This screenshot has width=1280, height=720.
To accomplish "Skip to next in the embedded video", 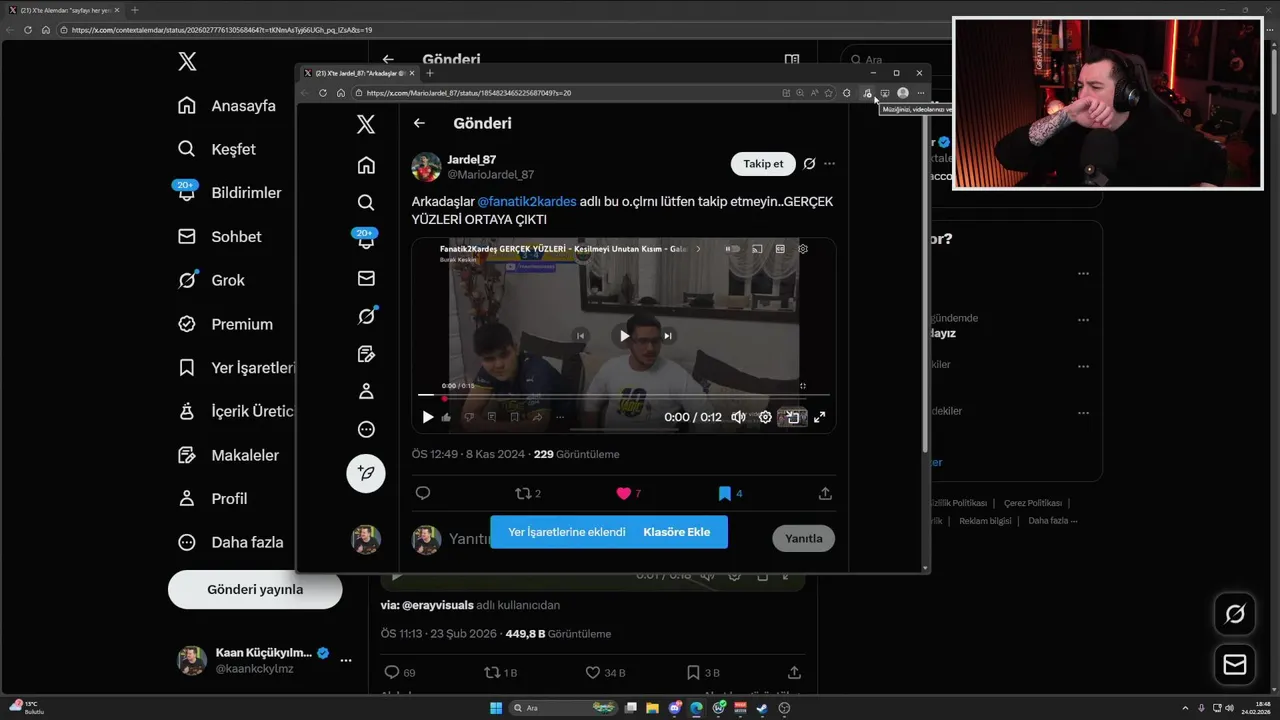I will click(668, 336).
